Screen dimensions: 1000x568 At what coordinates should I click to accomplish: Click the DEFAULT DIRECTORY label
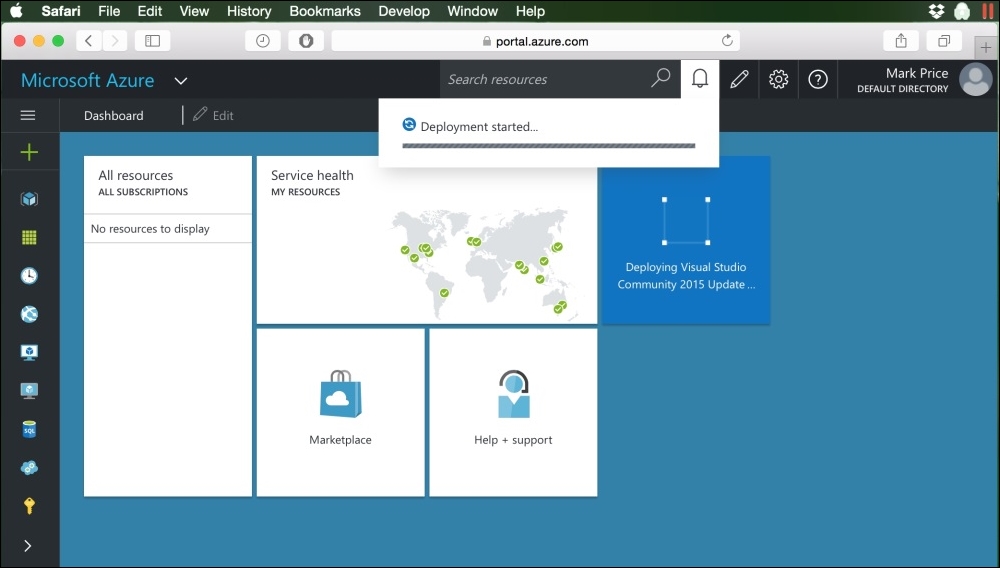pos(902,89)
